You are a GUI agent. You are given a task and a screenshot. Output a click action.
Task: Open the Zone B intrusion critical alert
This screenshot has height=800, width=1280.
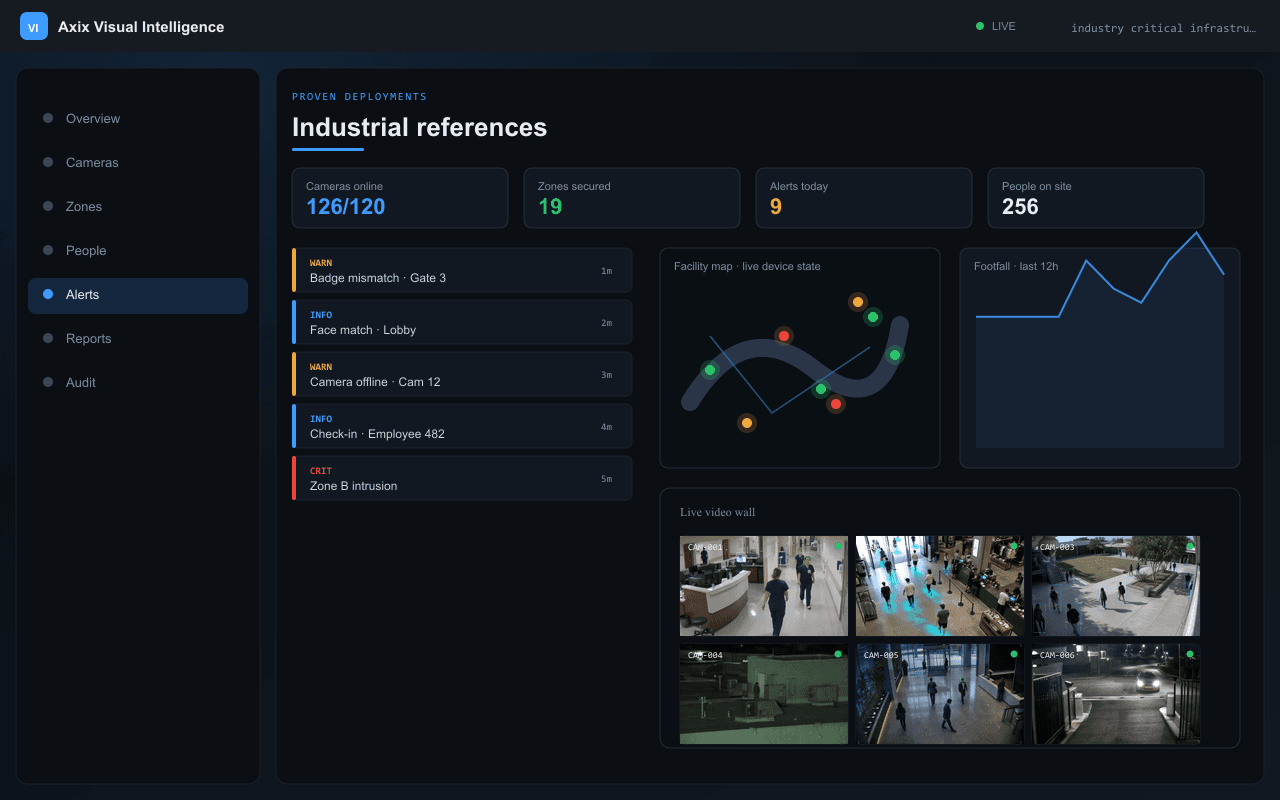462,478
